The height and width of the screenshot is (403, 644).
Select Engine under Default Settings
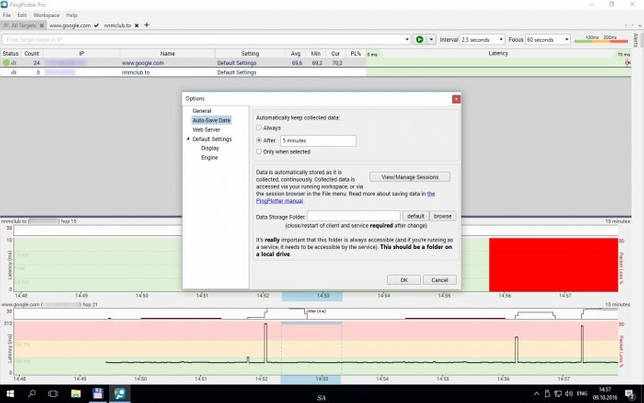[x=209, y=158]
